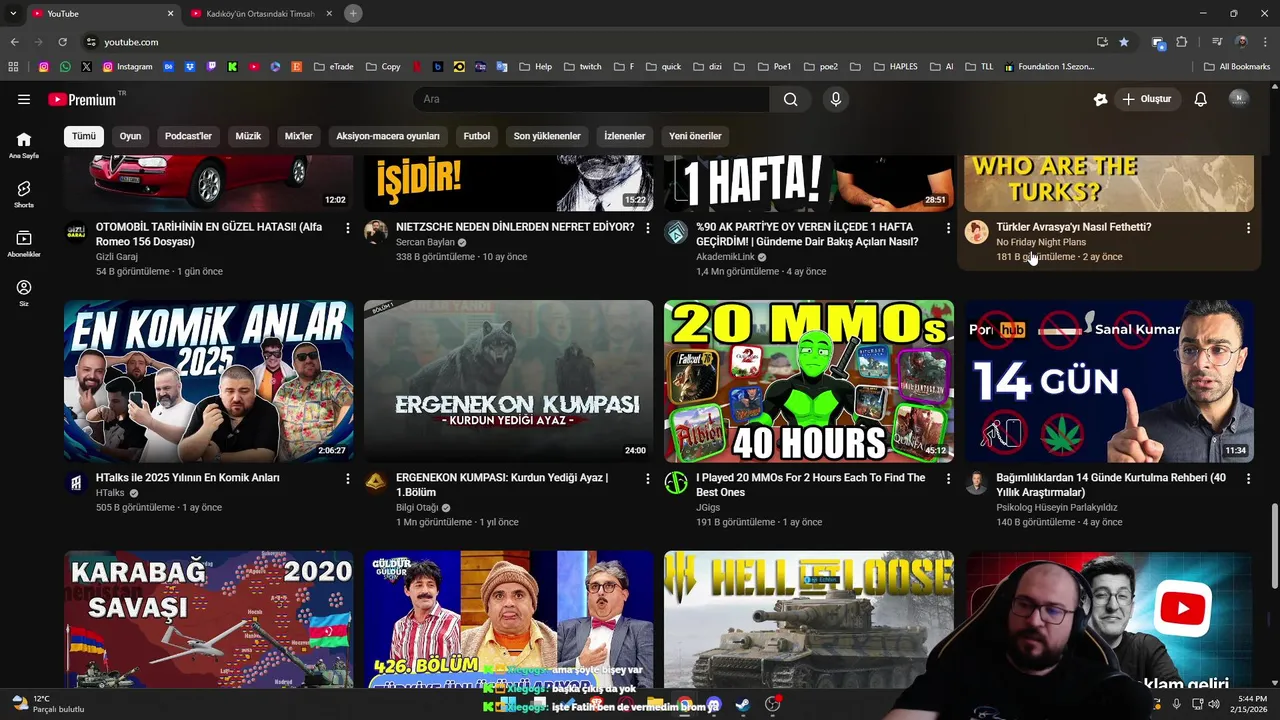Open options for Türkler Avrasya'yı video
This screenshot has height=720, width=1280.
pos(1248,228)
